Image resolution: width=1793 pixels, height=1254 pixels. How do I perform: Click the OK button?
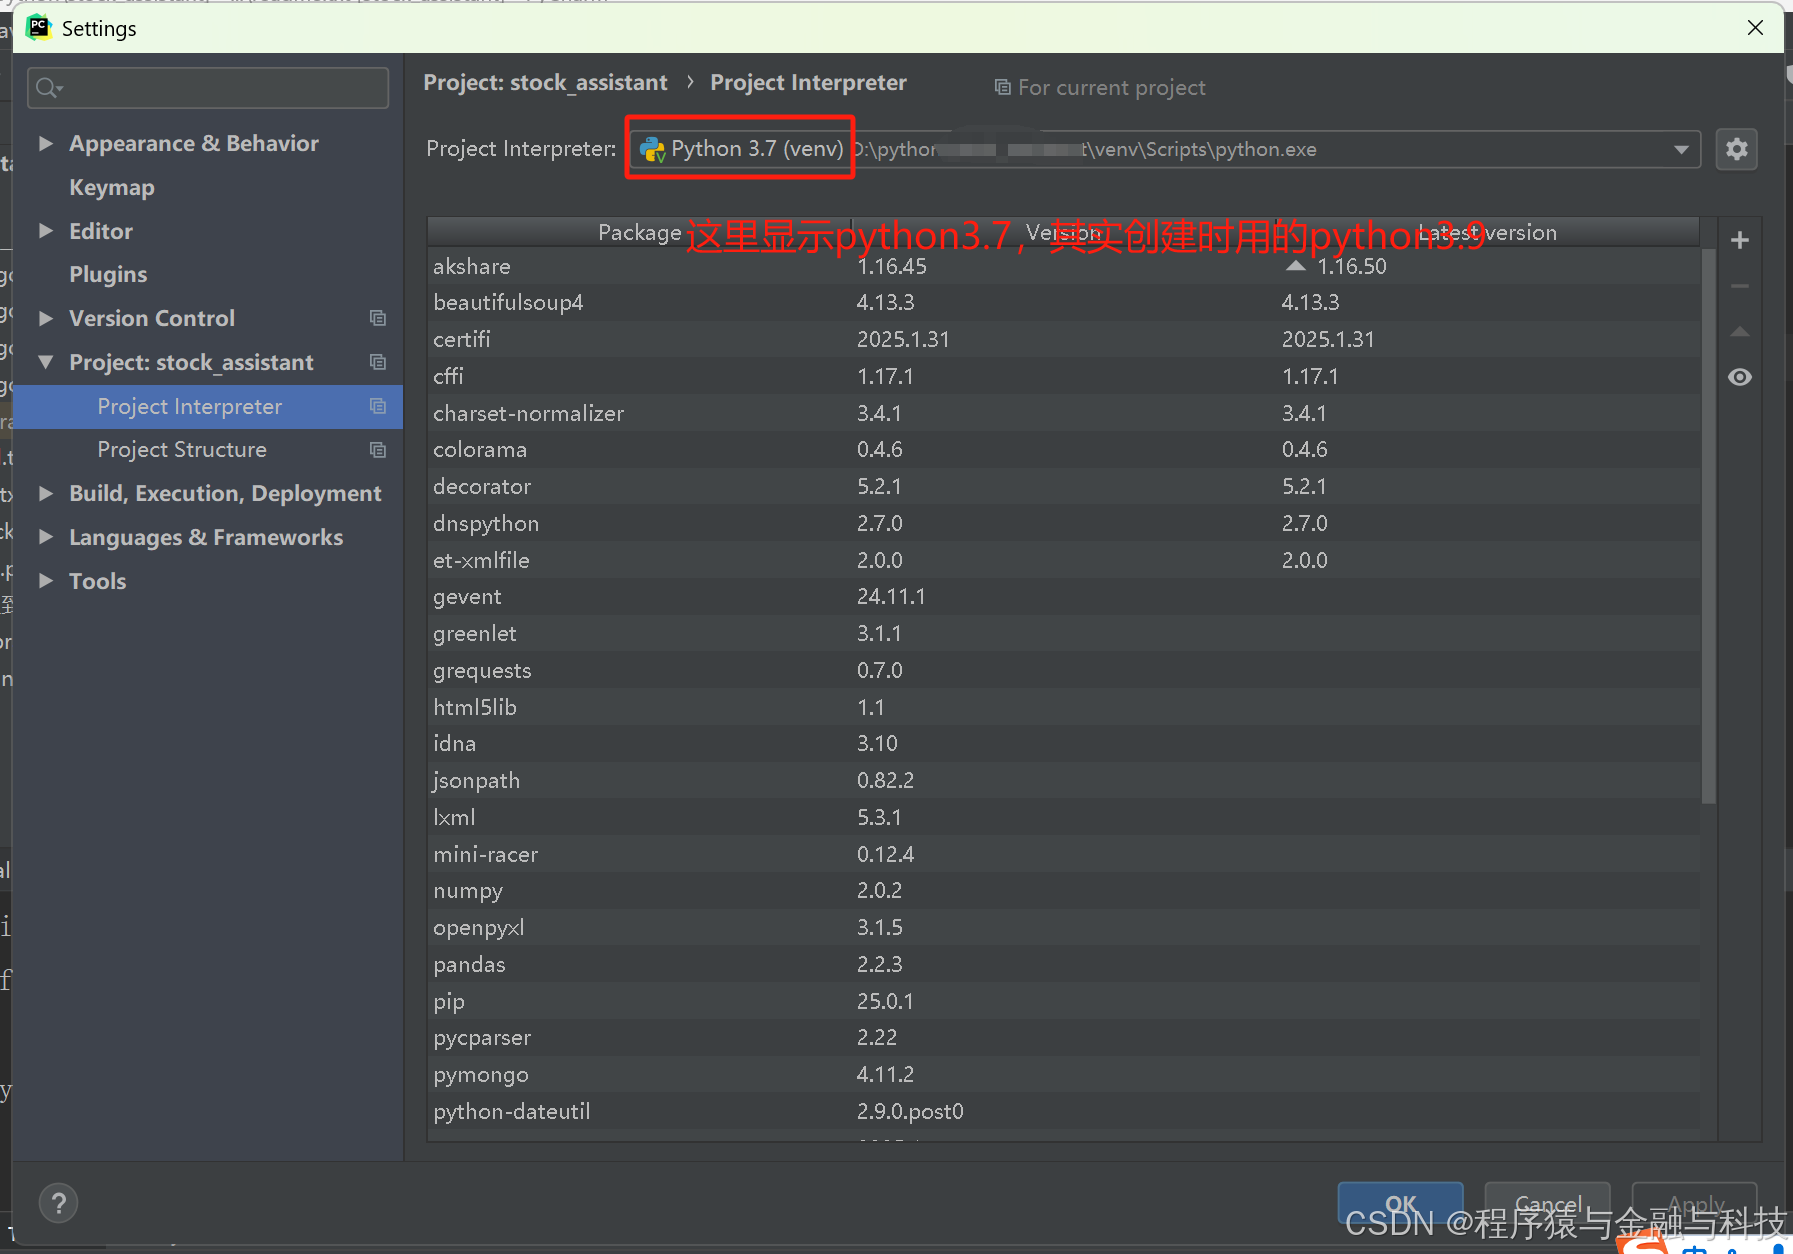(1400, 1204)
